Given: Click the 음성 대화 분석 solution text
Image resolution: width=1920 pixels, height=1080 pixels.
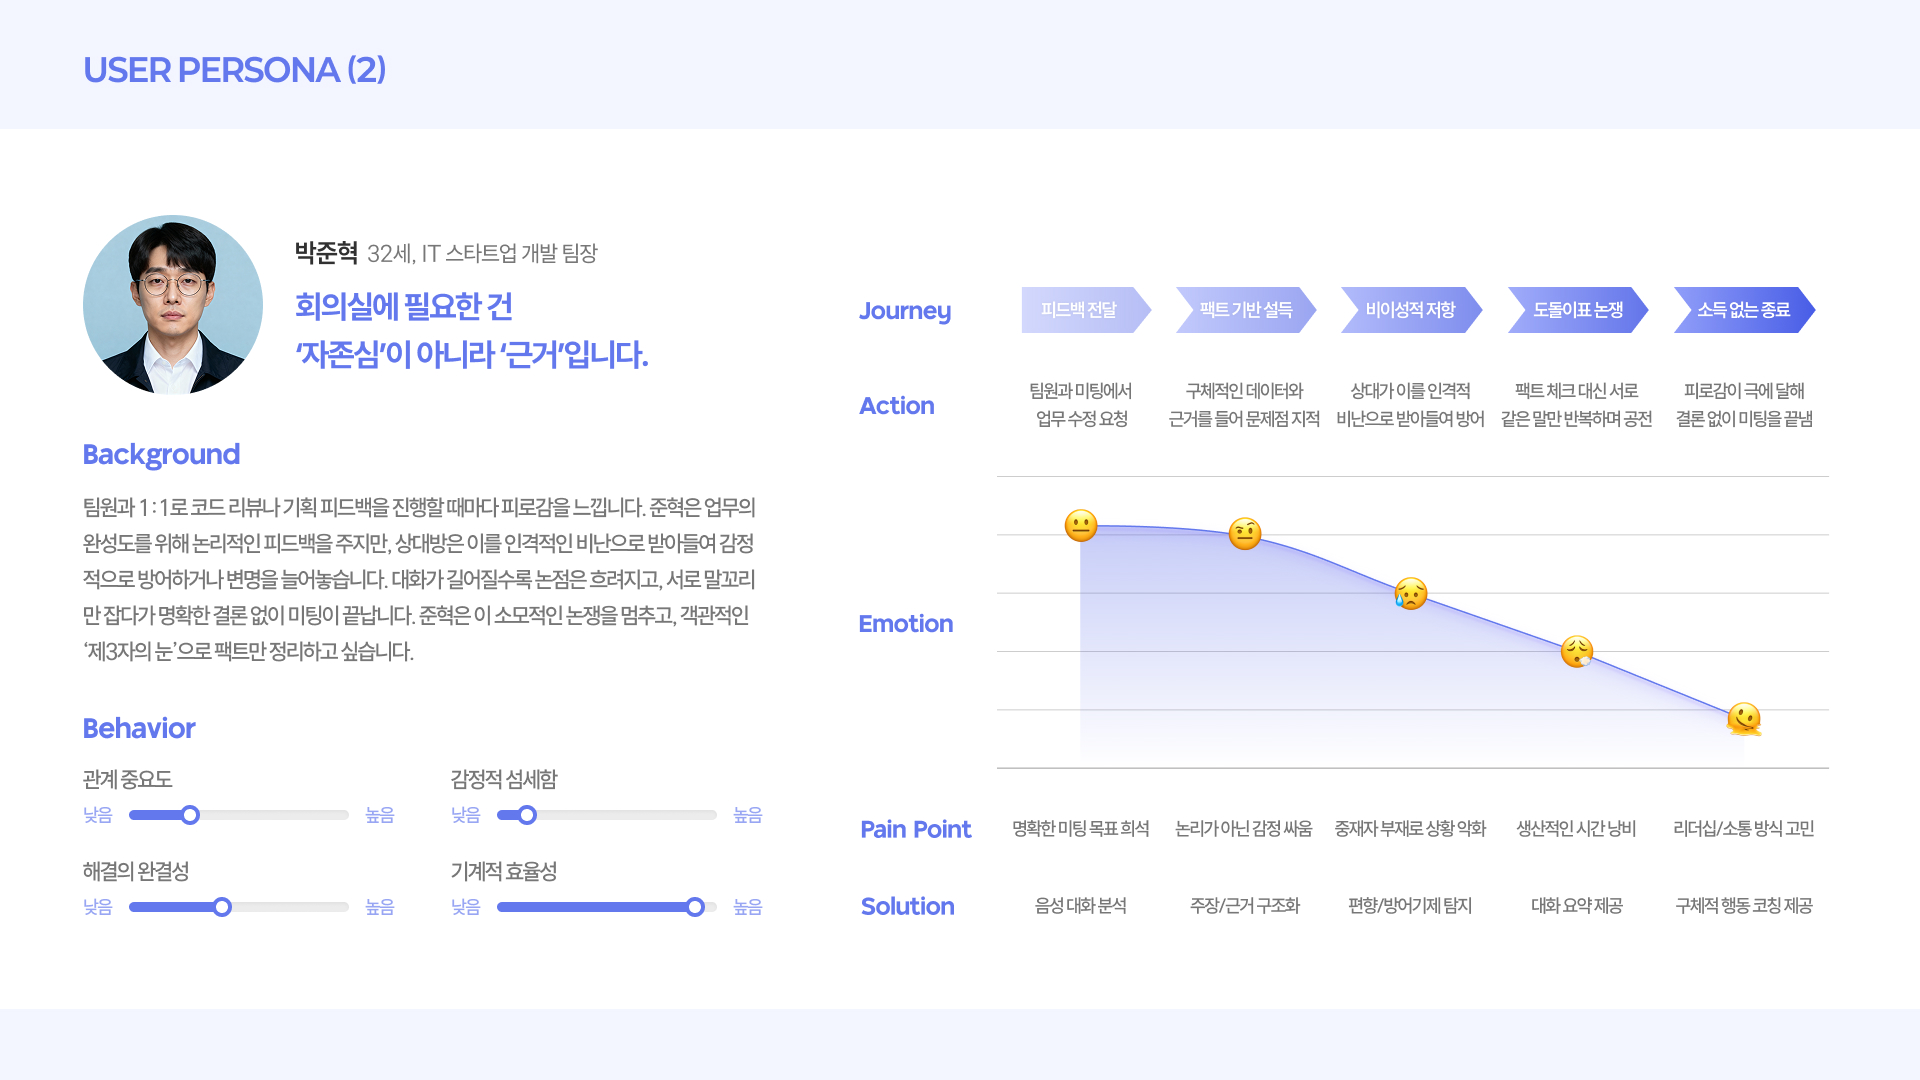Looking at the screenshot, I should click(1080, 906).
